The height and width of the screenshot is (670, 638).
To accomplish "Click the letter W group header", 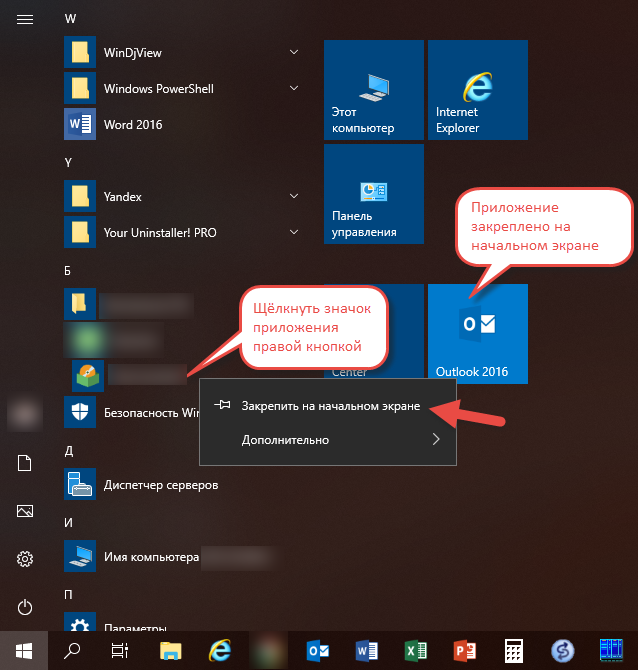I will tap(70, 19).
